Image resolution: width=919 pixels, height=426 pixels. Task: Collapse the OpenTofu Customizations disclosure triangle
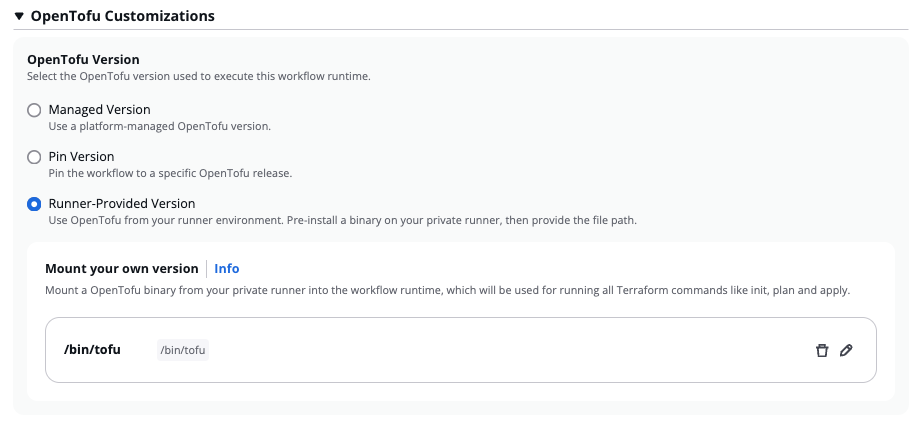(x=19, y=16)
